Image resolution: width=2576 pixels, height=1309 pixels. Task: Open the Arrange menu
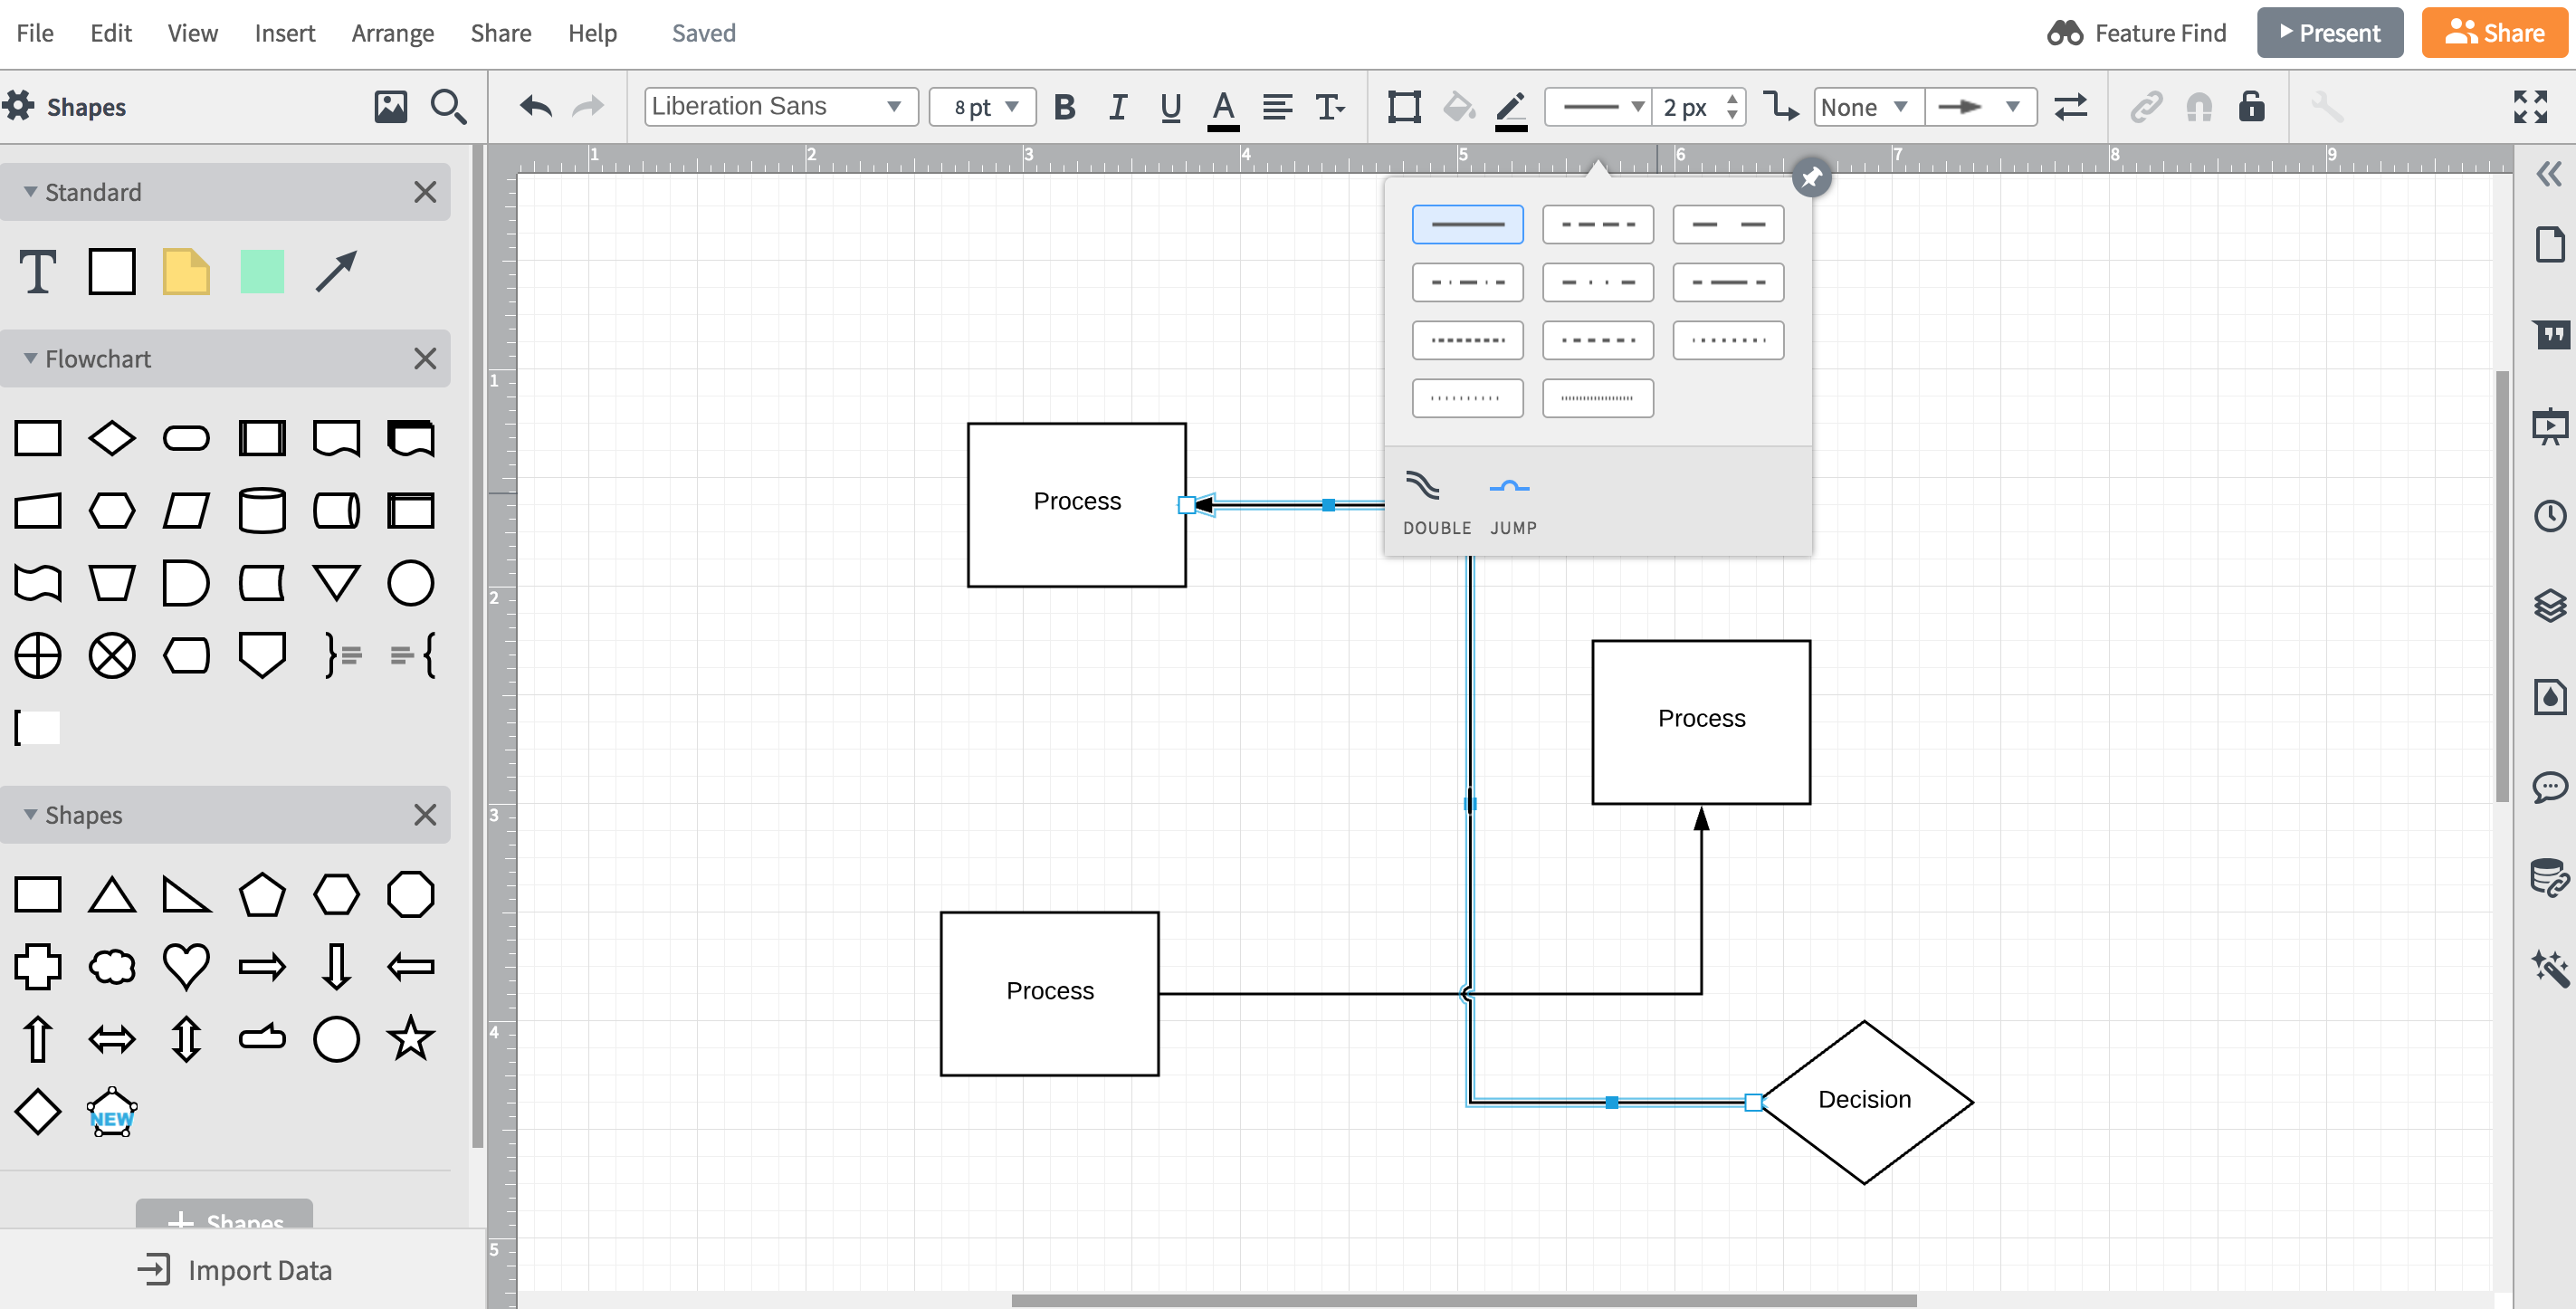click(x=392, y=32)
